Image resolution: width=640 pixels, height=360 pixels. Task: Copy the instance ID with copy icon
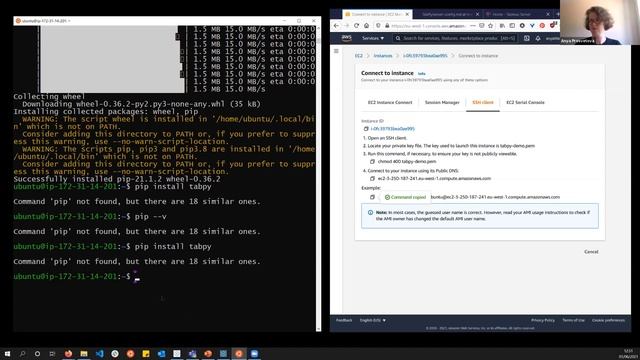366,129
